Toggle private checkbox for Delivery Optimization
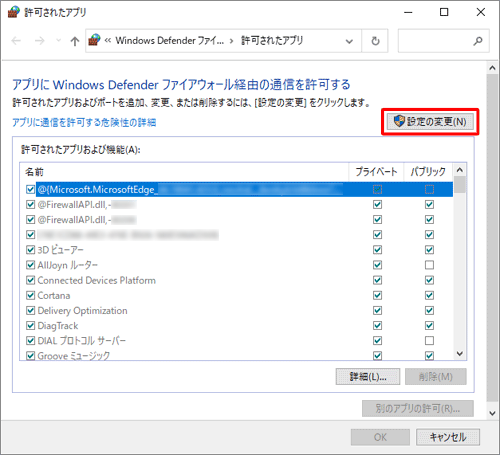 pos(377,310)
